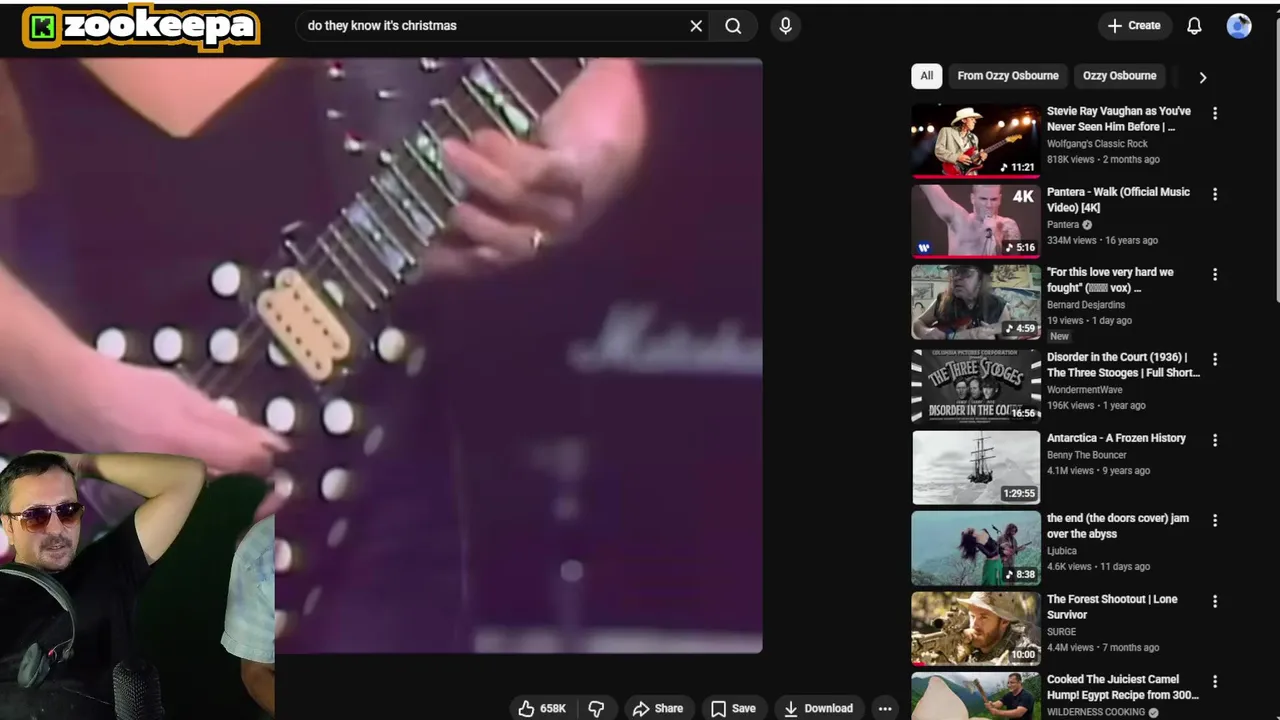The height and width of the screenshot is (720, 1280).
Task: Open options menu for Cooked Camel Hump video
Action: (x=1215, y=681)
